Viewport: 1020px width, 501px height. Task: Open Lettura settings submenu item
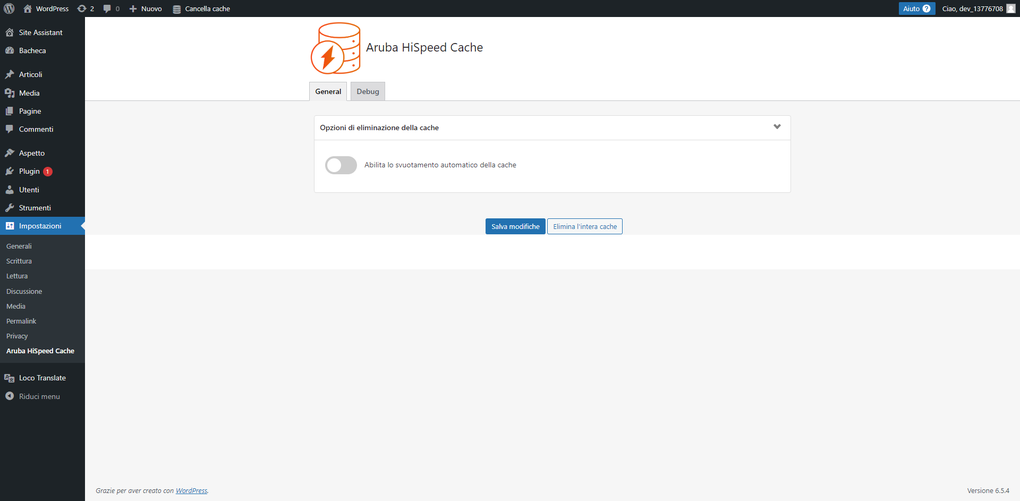click(x=17, y=276)
